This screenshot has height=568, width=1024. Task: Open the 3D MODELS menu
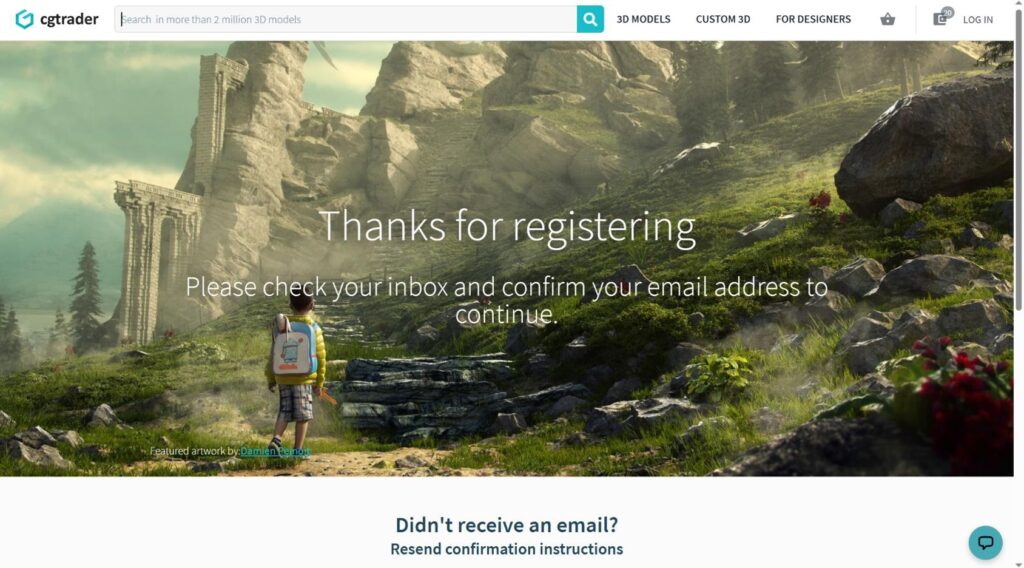[x=643, y=20]
